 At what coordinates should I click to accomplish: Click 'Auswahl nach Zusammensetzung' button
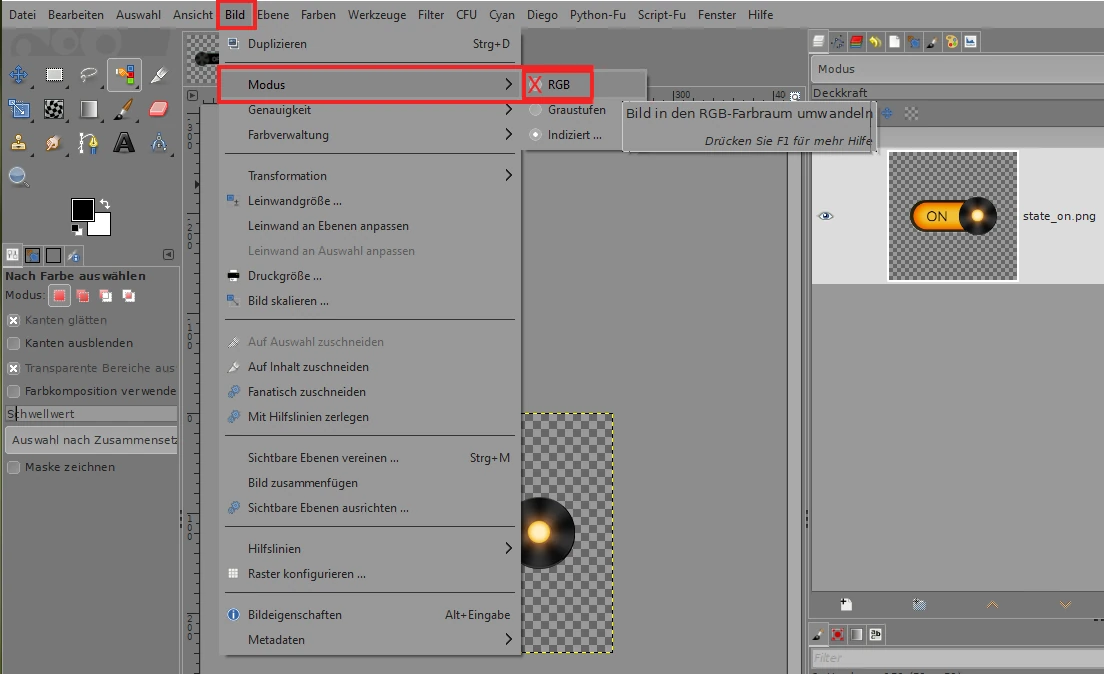tap(91, 439)
